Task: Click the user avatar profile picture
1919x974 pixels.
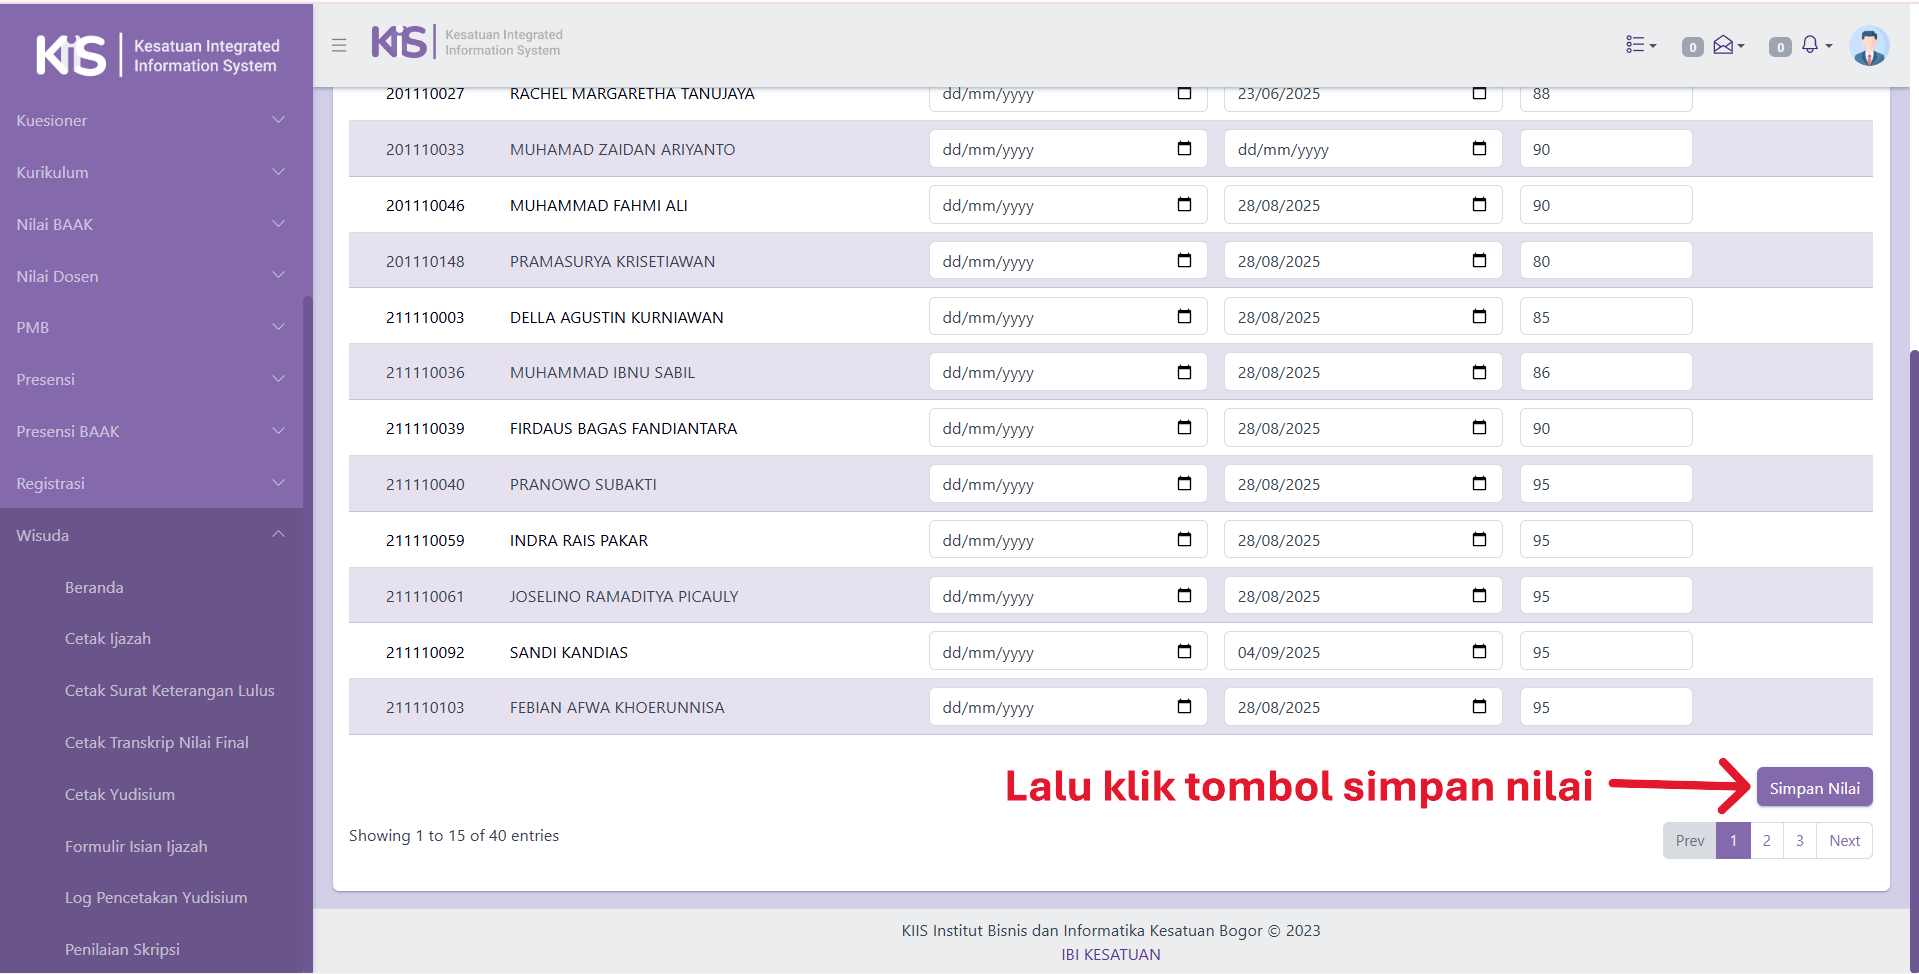Action: 1868,46
